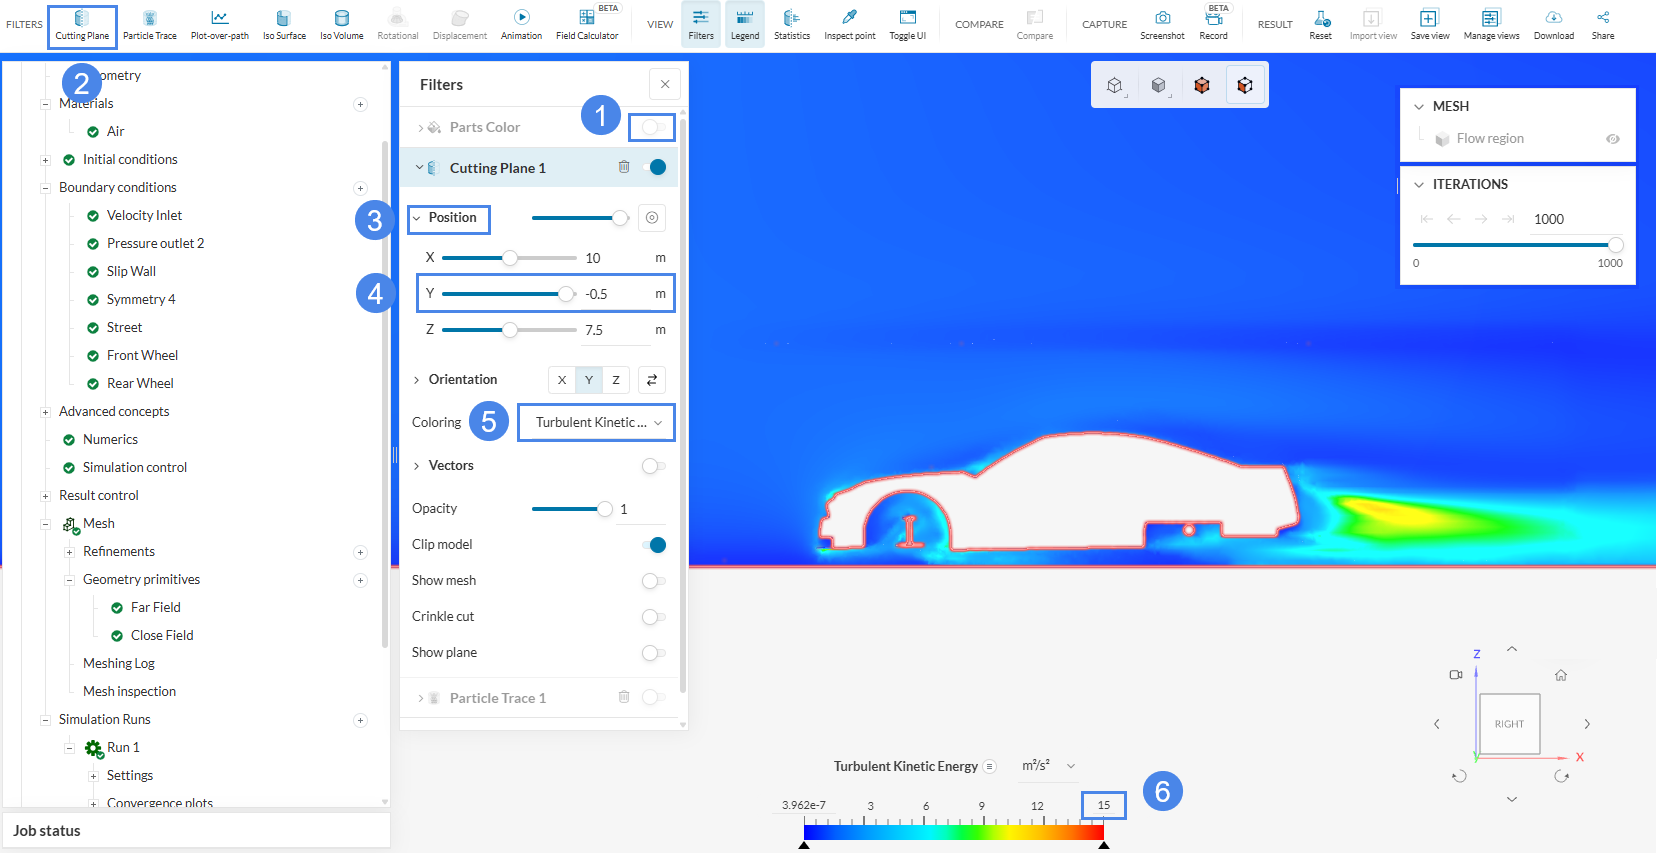Expand the Orientation section
The height and width of the screenshot is (853, 1657).
(x=417, y=380)
